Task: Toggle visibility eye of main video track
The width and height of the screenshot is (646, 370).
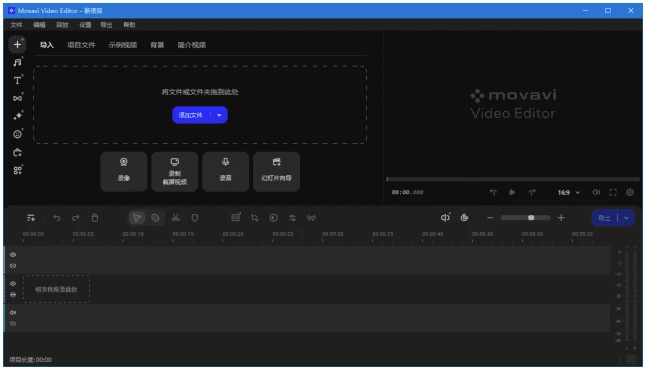Action: 13,283
